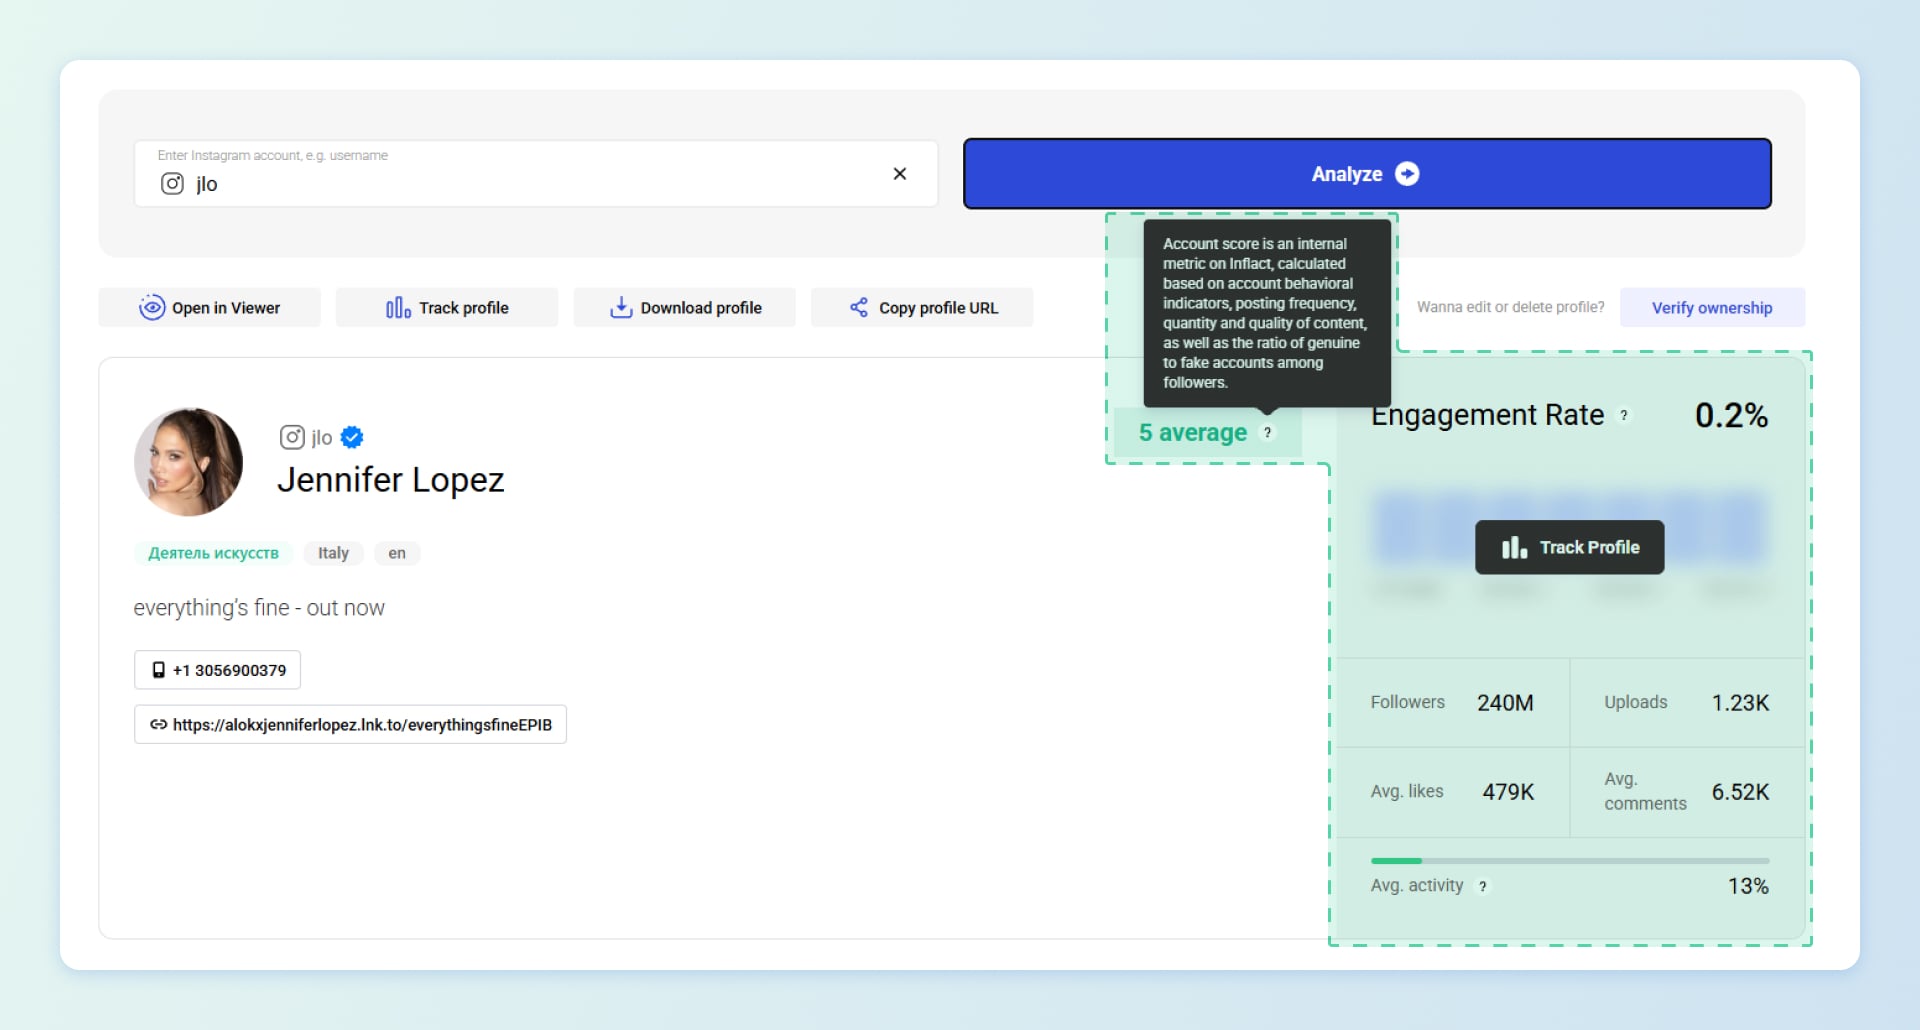Click the 240M followers value
The height and width of the screenshot is (1030, 1920).
point(1505,703)
